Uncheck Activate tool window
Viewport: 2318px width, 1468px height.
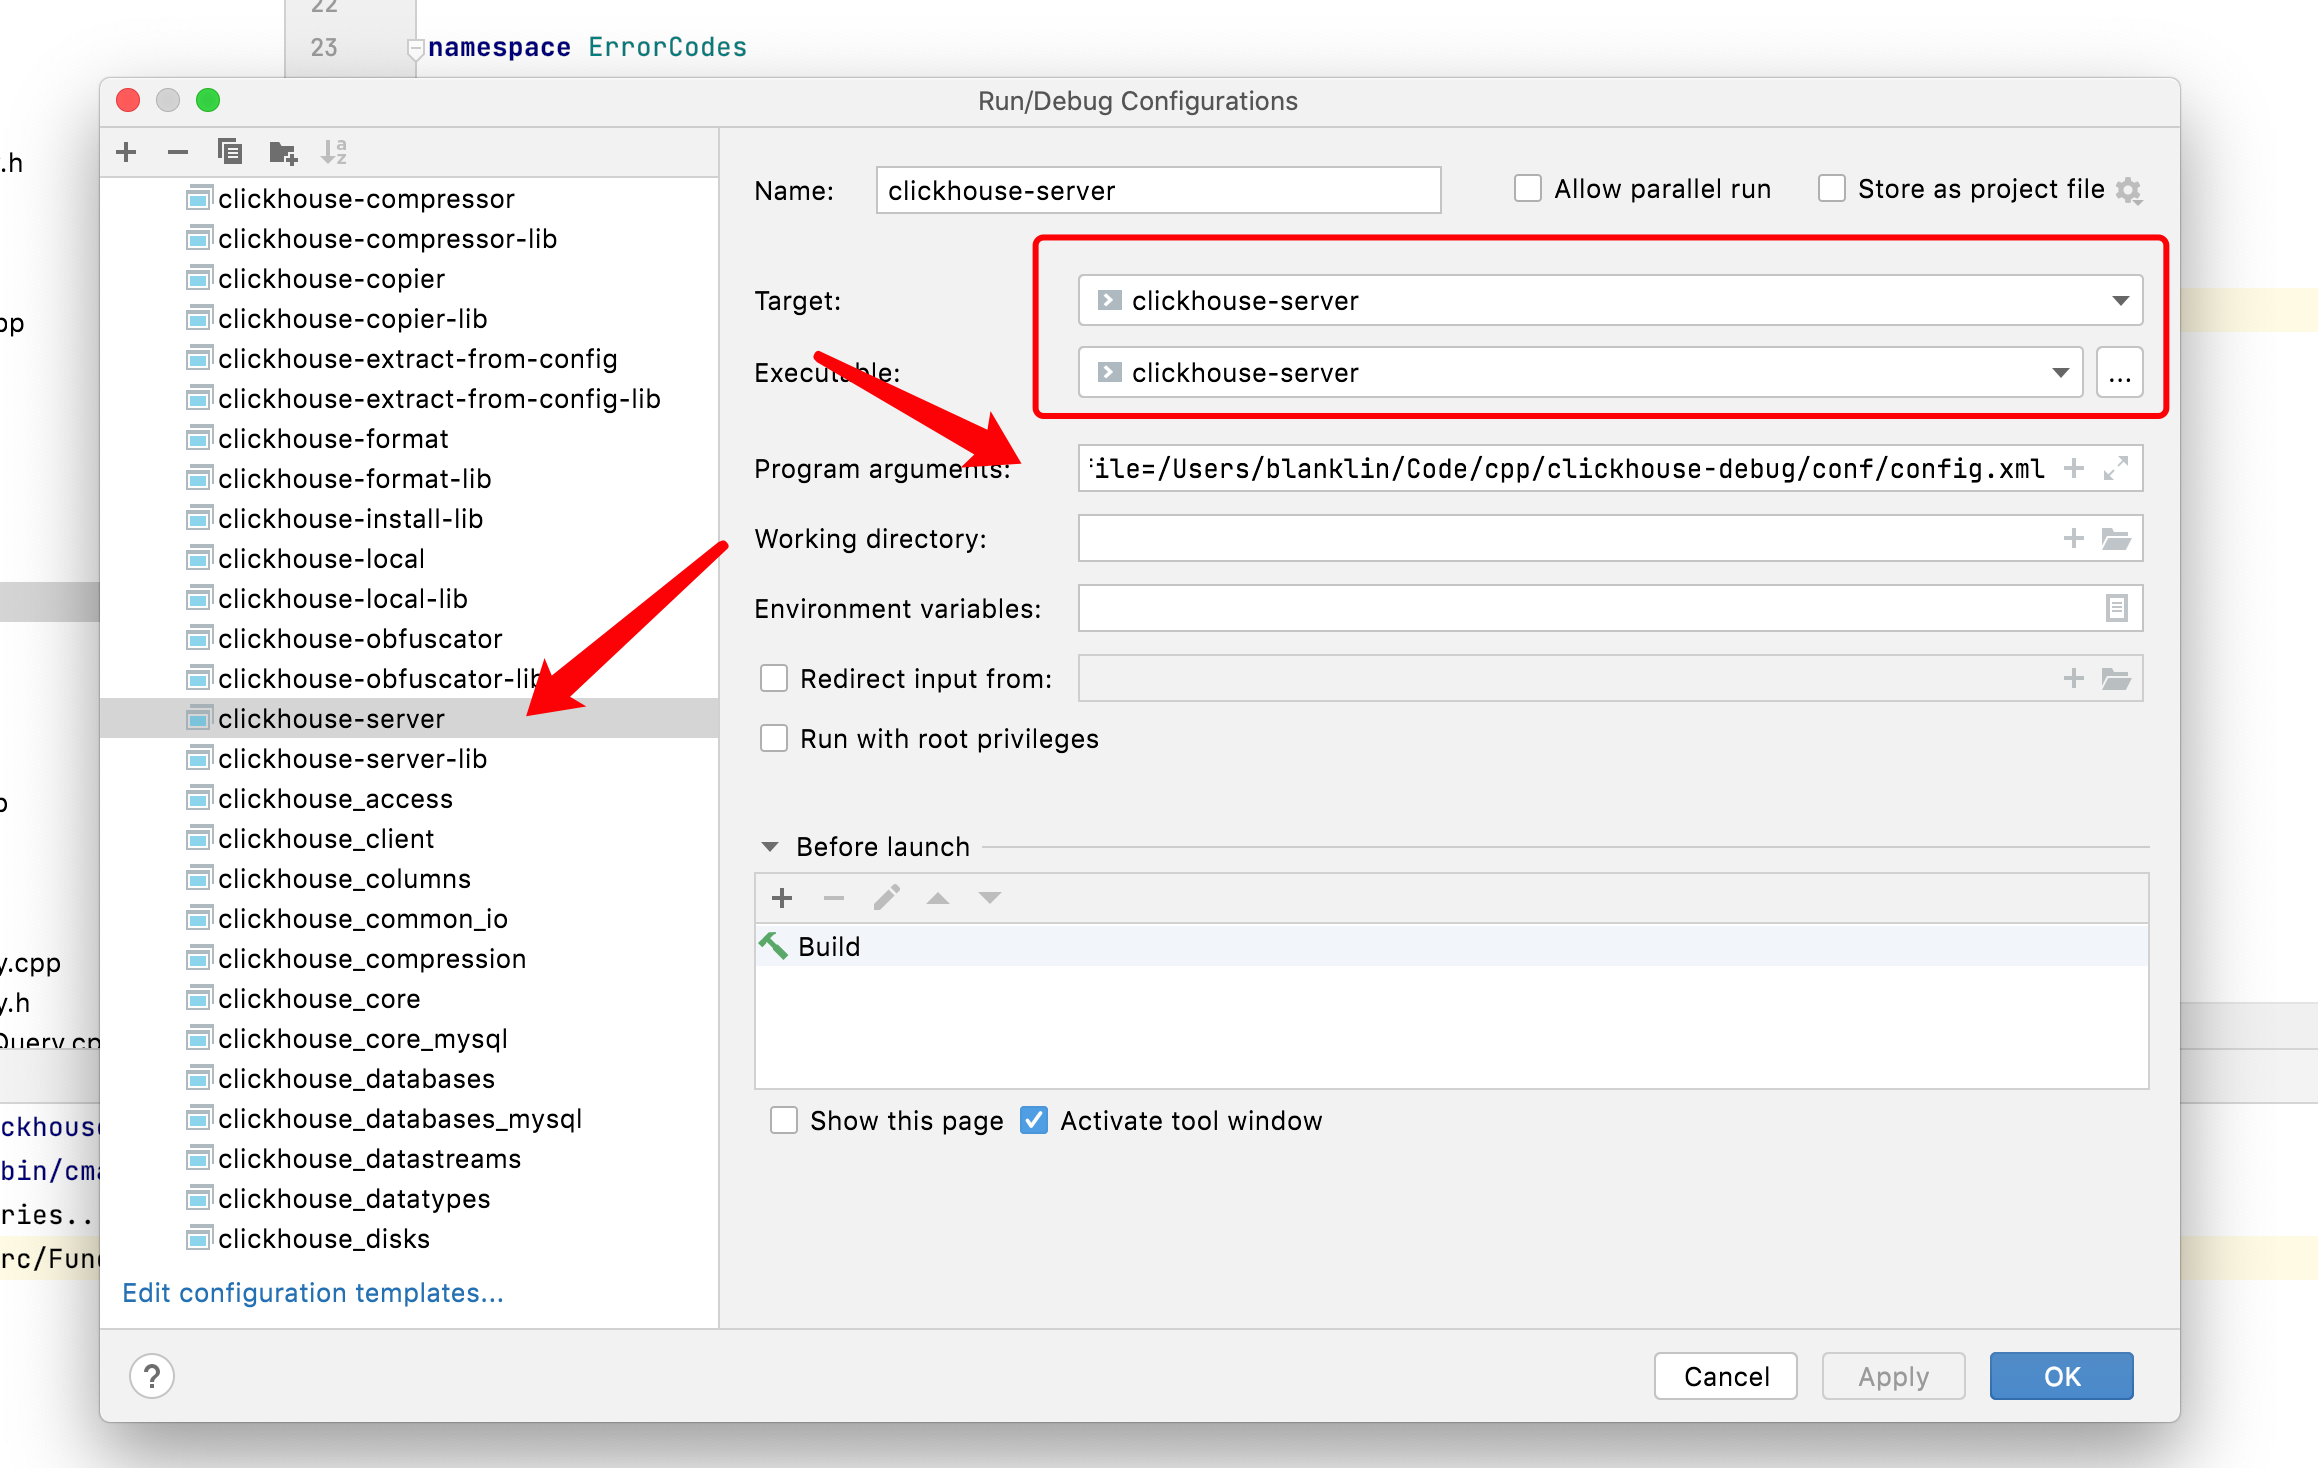[x=1034, y=1120]
